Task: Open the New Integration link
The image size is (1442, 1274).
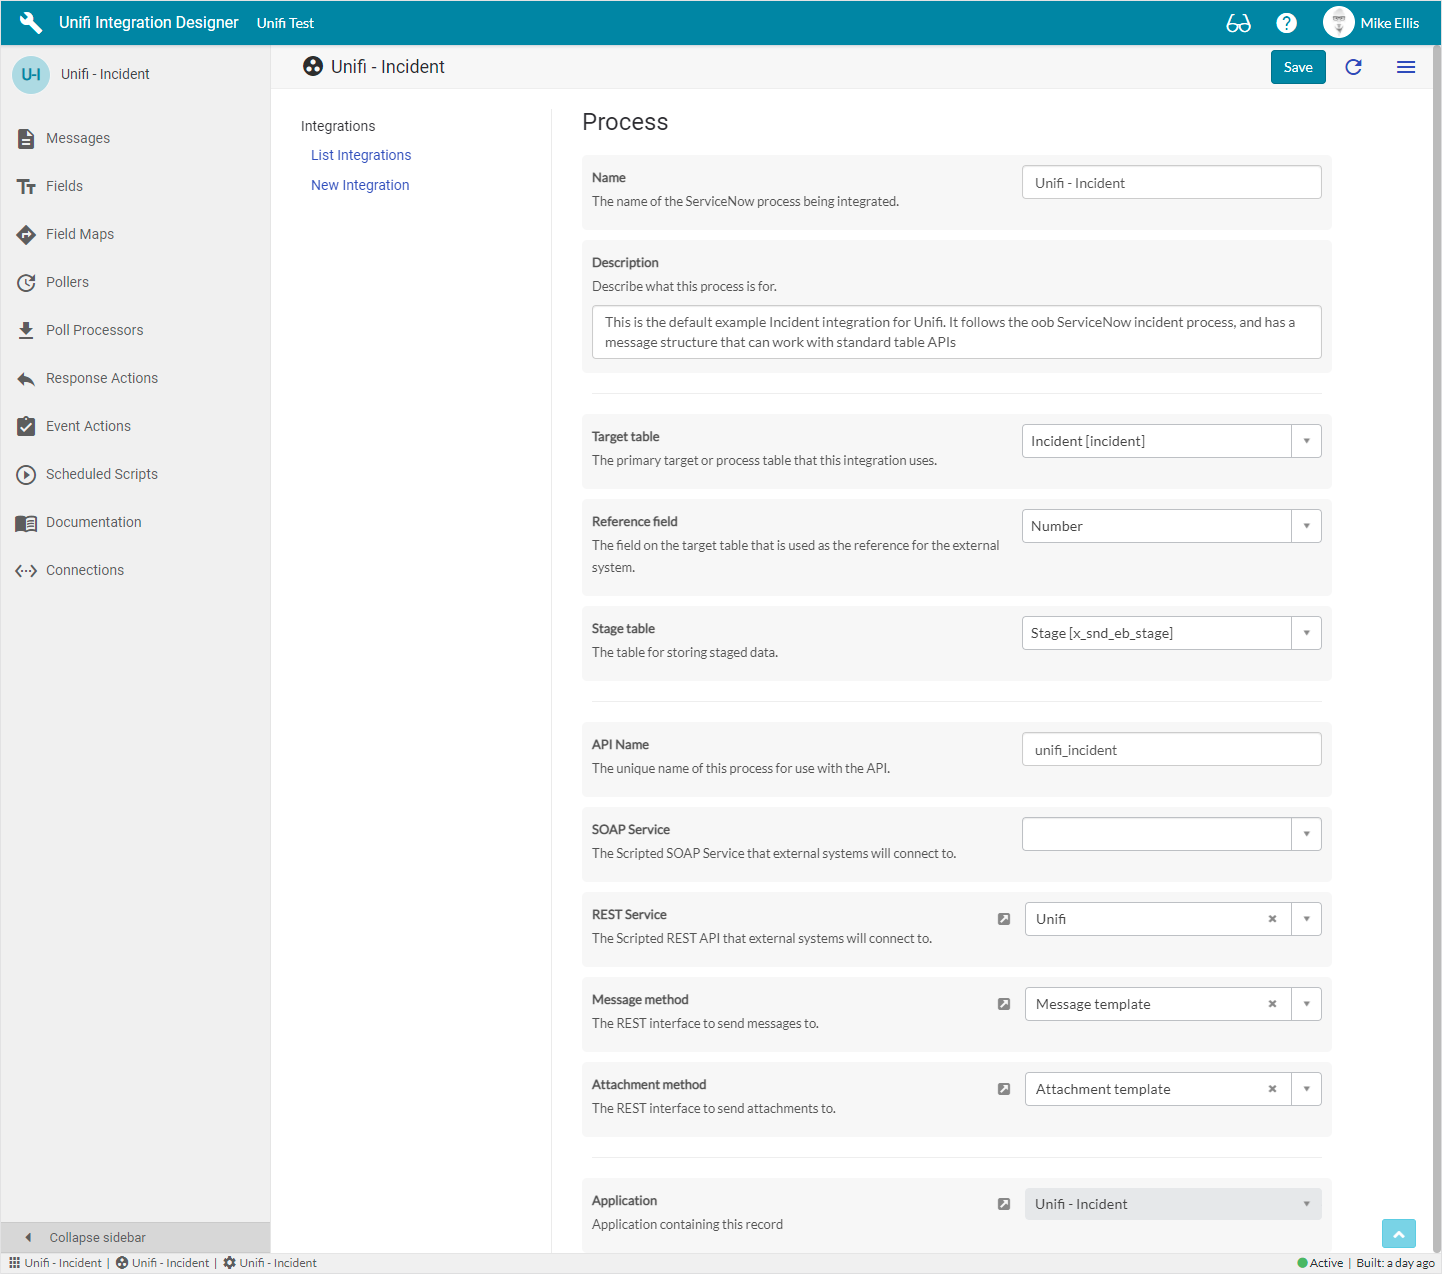Action: click(360, 185)
